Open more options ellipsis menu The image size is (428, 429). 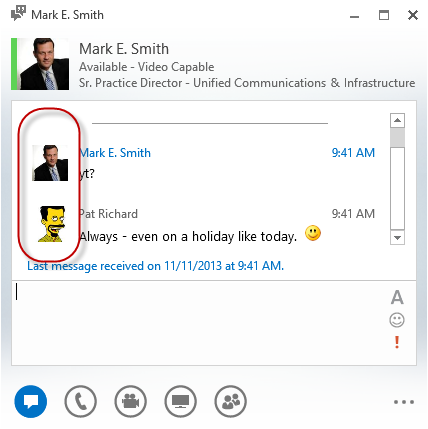point(404,402)
